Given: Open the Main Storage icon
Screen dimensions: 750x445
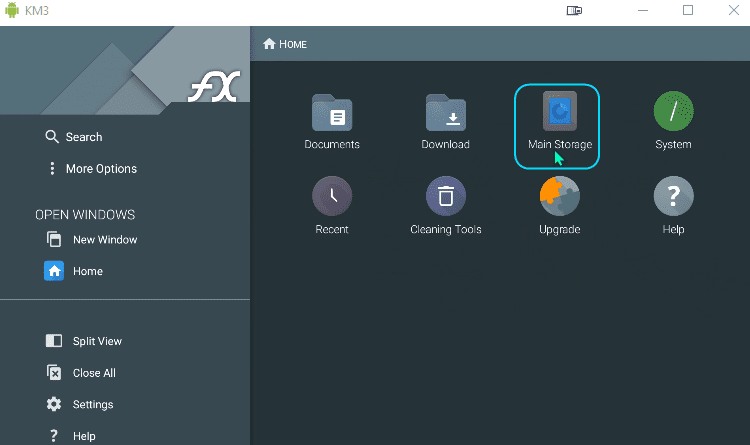Looking at the screenshot, I should 559,111.
